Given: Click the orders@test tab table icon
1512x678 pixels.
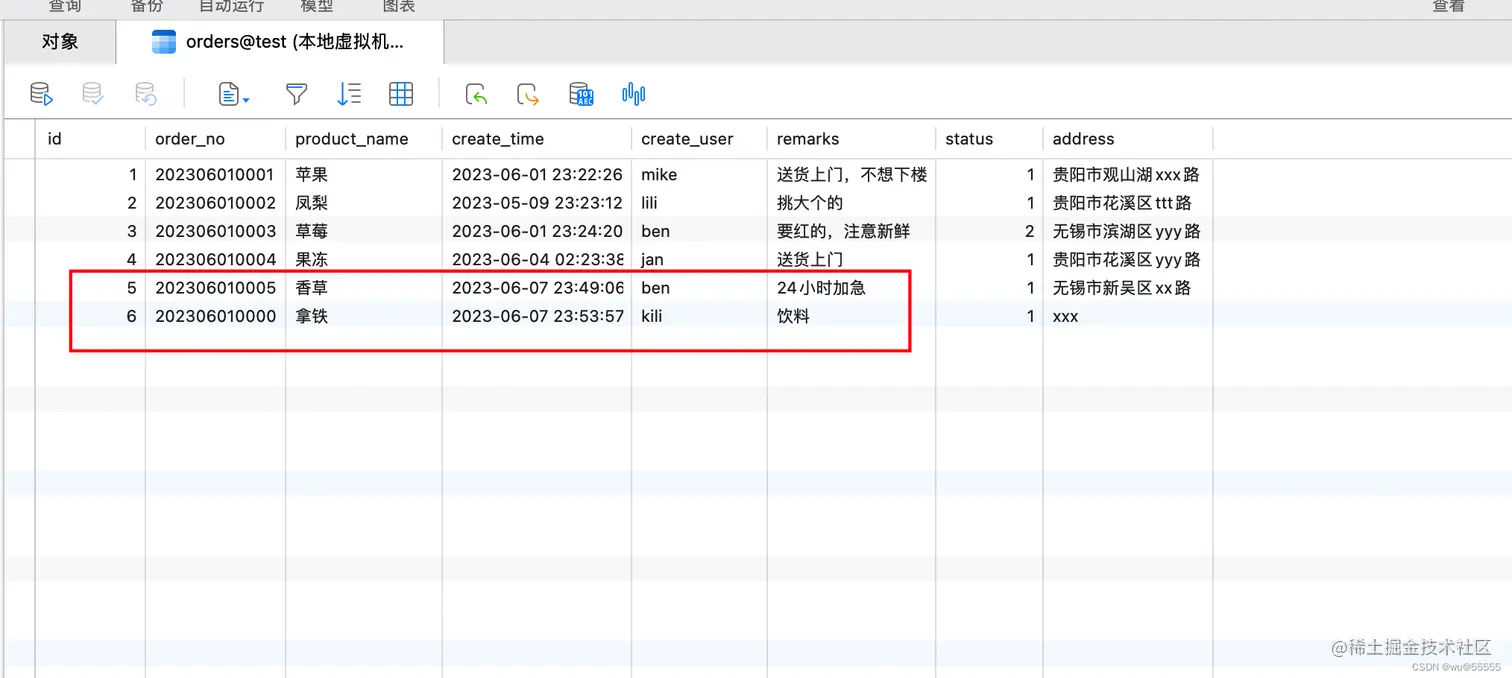Looking at the screenshot, I should (x=164, y=42).
